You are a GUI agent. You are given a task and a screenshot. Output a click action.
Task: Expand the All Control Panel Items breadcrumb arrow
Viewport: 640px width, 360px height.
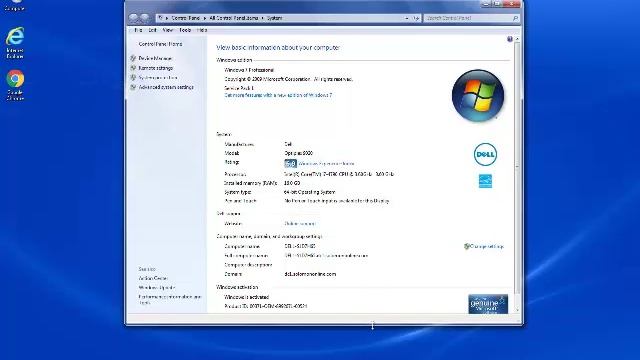(x=262, y=18)
